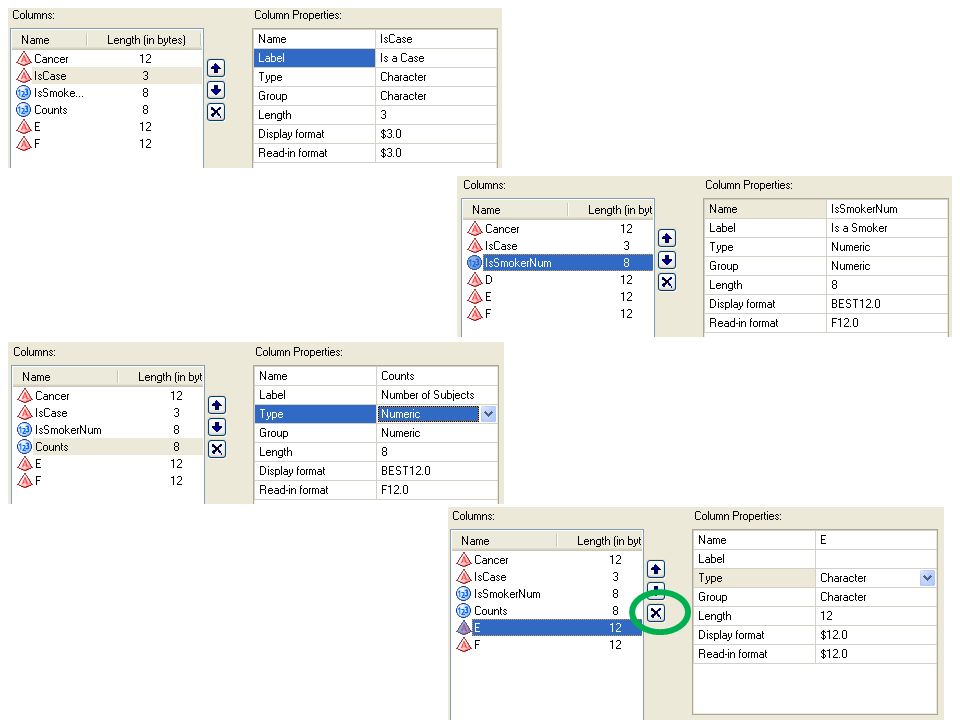Click the numeric icon of the Counts row in the Counts panel
Image resolution: width=960 pixels, height=720 pixels.
click(24, 447)
